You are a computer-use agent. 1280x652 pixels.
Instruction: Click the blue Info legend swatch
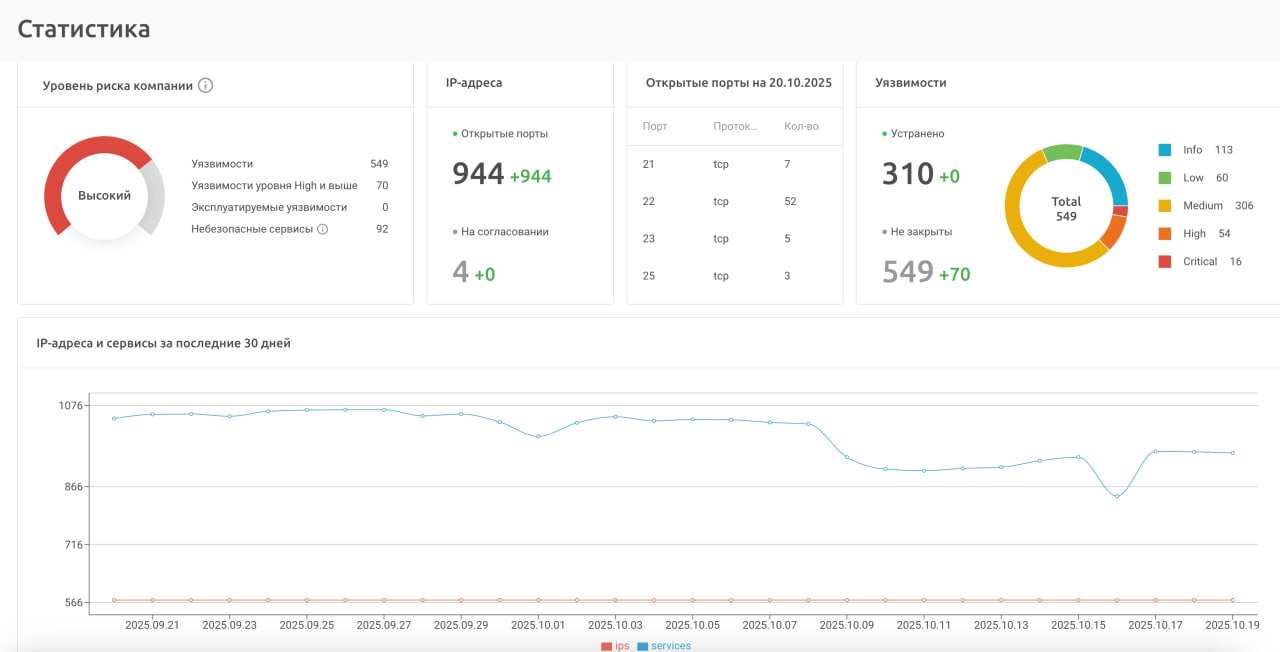pyautogui.click(x=1165, y=150)
